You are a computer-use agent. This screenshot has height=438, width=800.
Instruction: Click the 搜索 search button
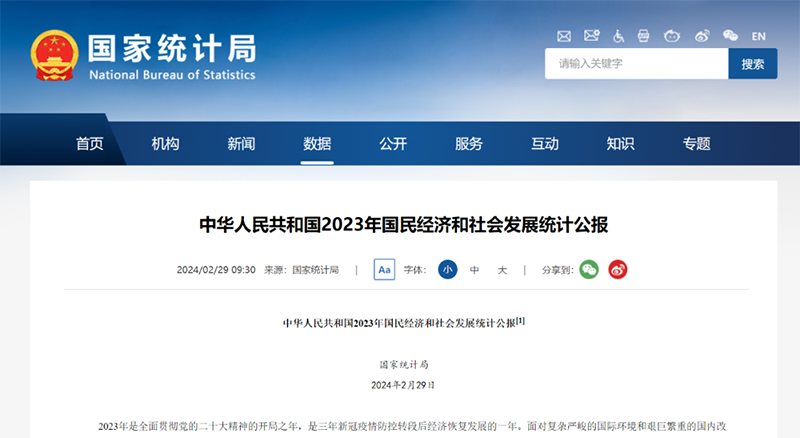point(753,64)
